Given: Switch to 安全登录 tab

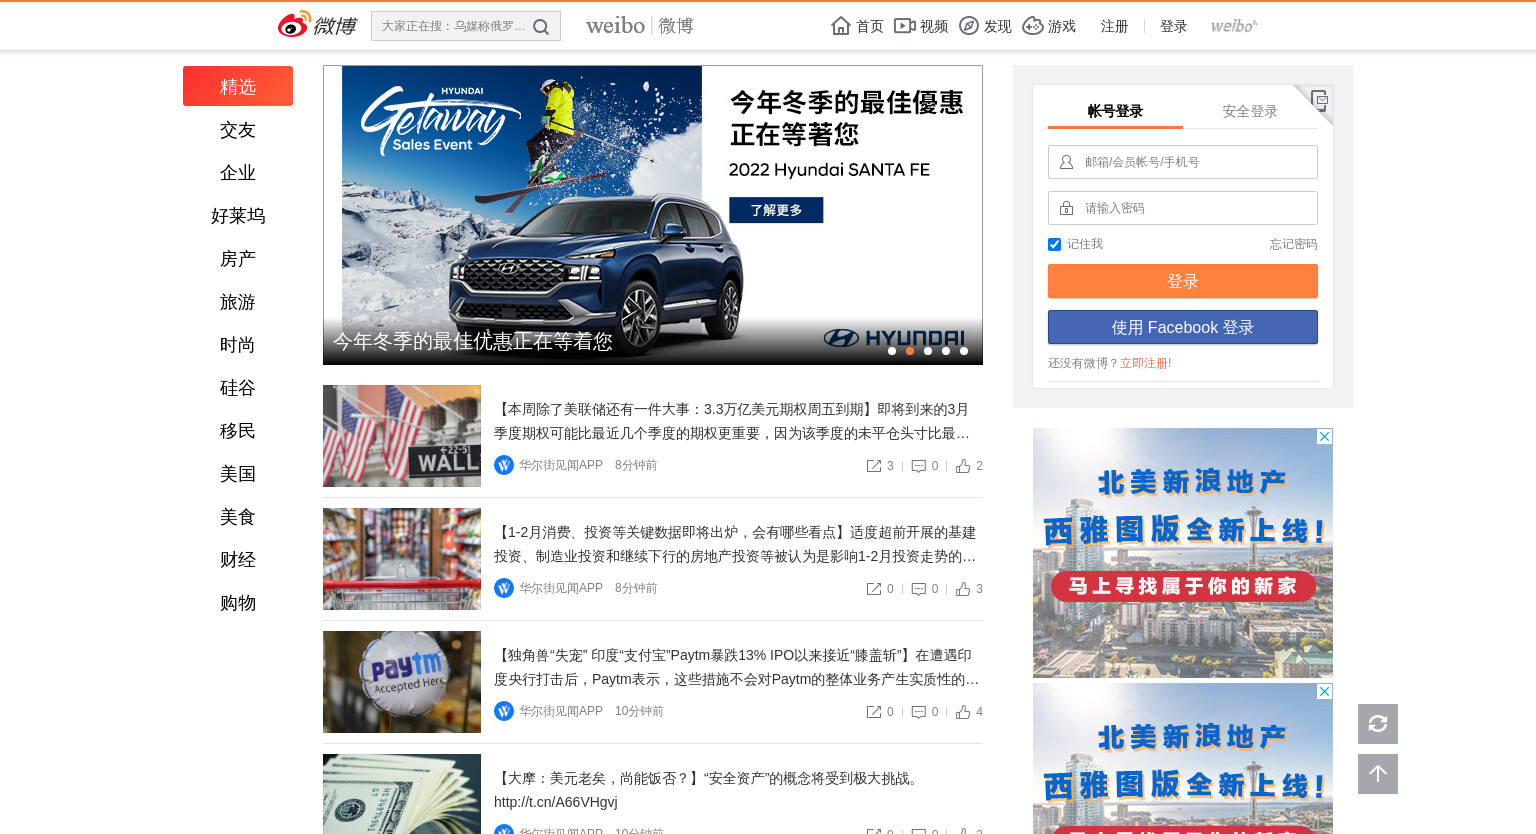Looking at the screenshot, I should click(1250, 111).
